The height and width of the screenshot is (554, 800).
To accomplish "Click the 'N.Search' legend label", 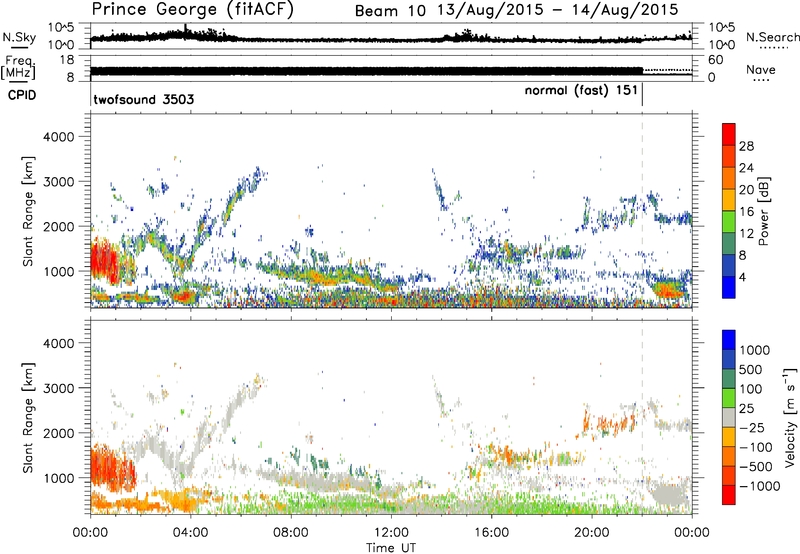I will click(x=772, y=37).
